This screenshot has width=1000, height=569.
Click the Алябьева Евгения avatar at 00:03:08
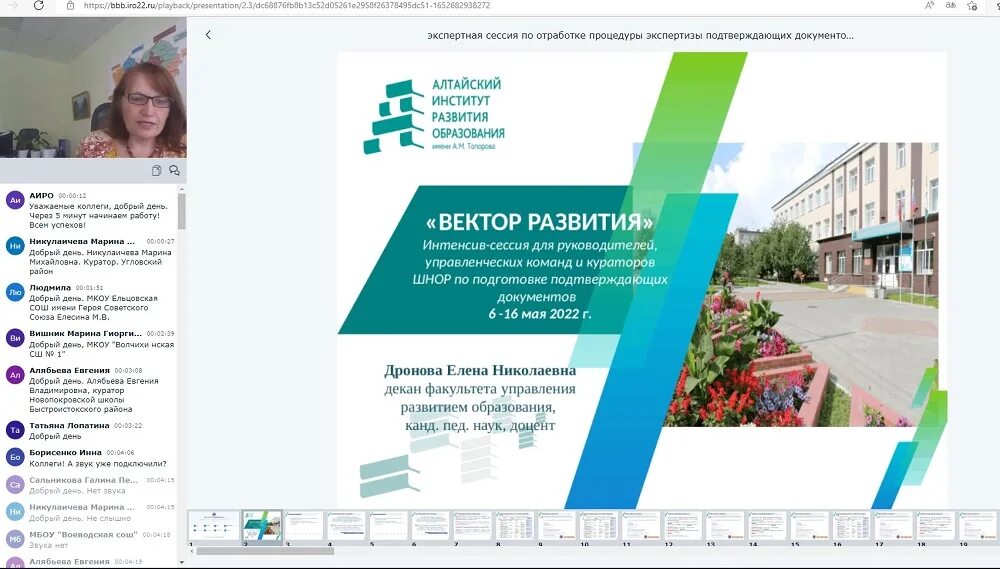[15, 375]
